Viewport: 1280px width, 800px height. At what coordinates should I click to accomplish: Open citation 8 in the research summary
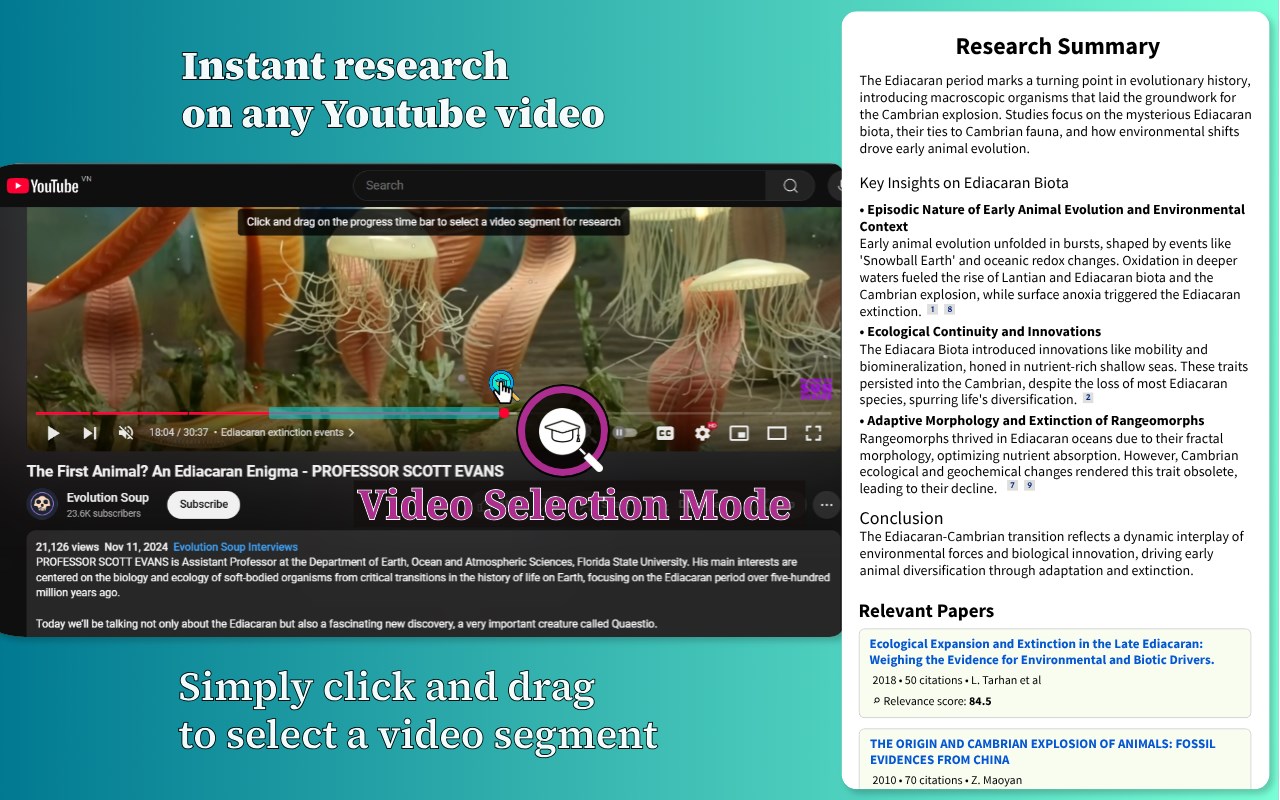(950, 310)
